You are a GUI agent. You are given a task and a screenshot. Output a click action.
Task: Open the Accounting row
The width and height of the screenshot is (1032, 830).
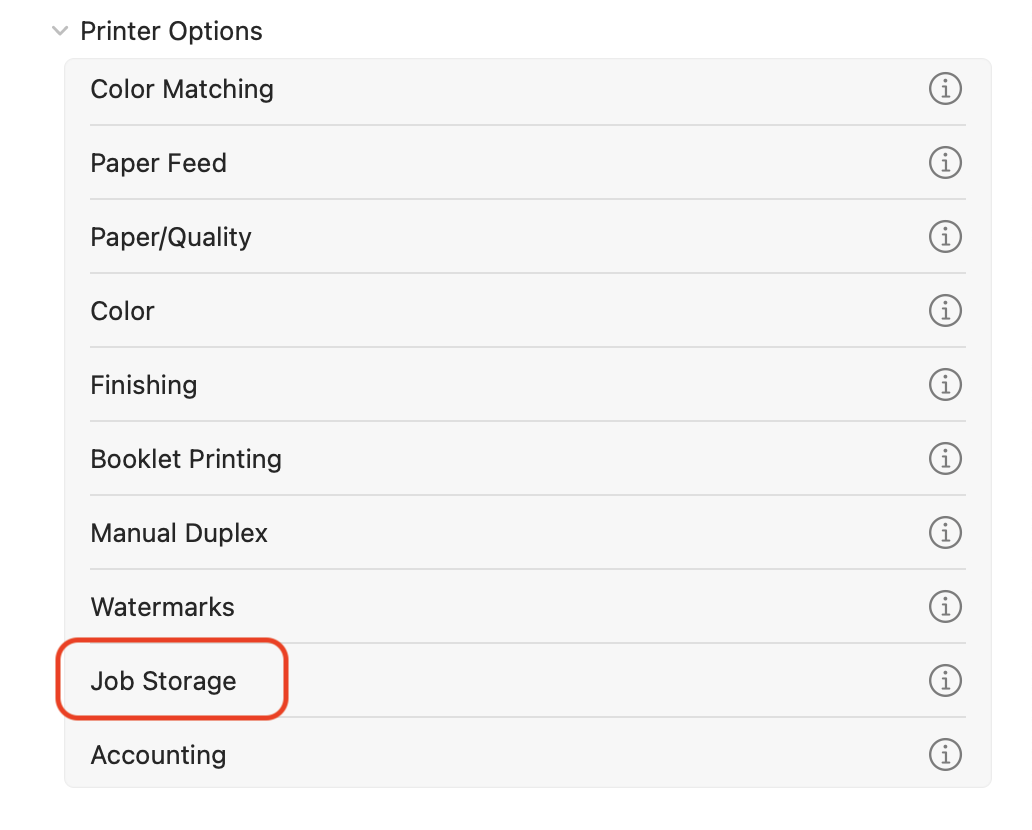click(528, 754)
